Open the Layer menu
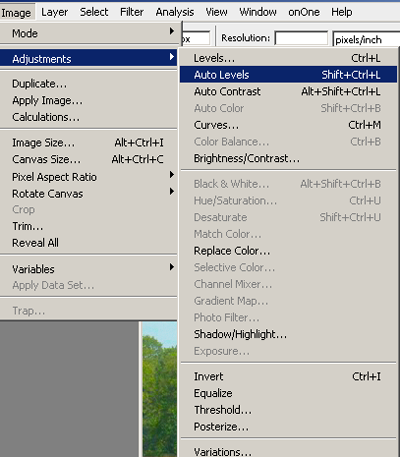This screenshot has width=400, height=457. tap(55, 12)
